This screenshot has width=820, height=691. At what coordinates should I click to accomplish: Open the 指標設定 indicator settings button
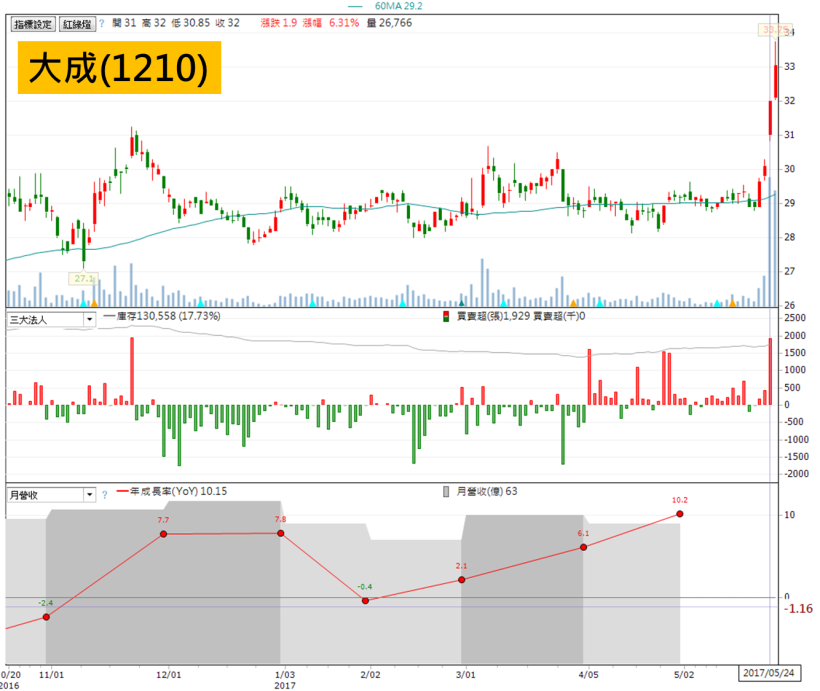[33, 24]
